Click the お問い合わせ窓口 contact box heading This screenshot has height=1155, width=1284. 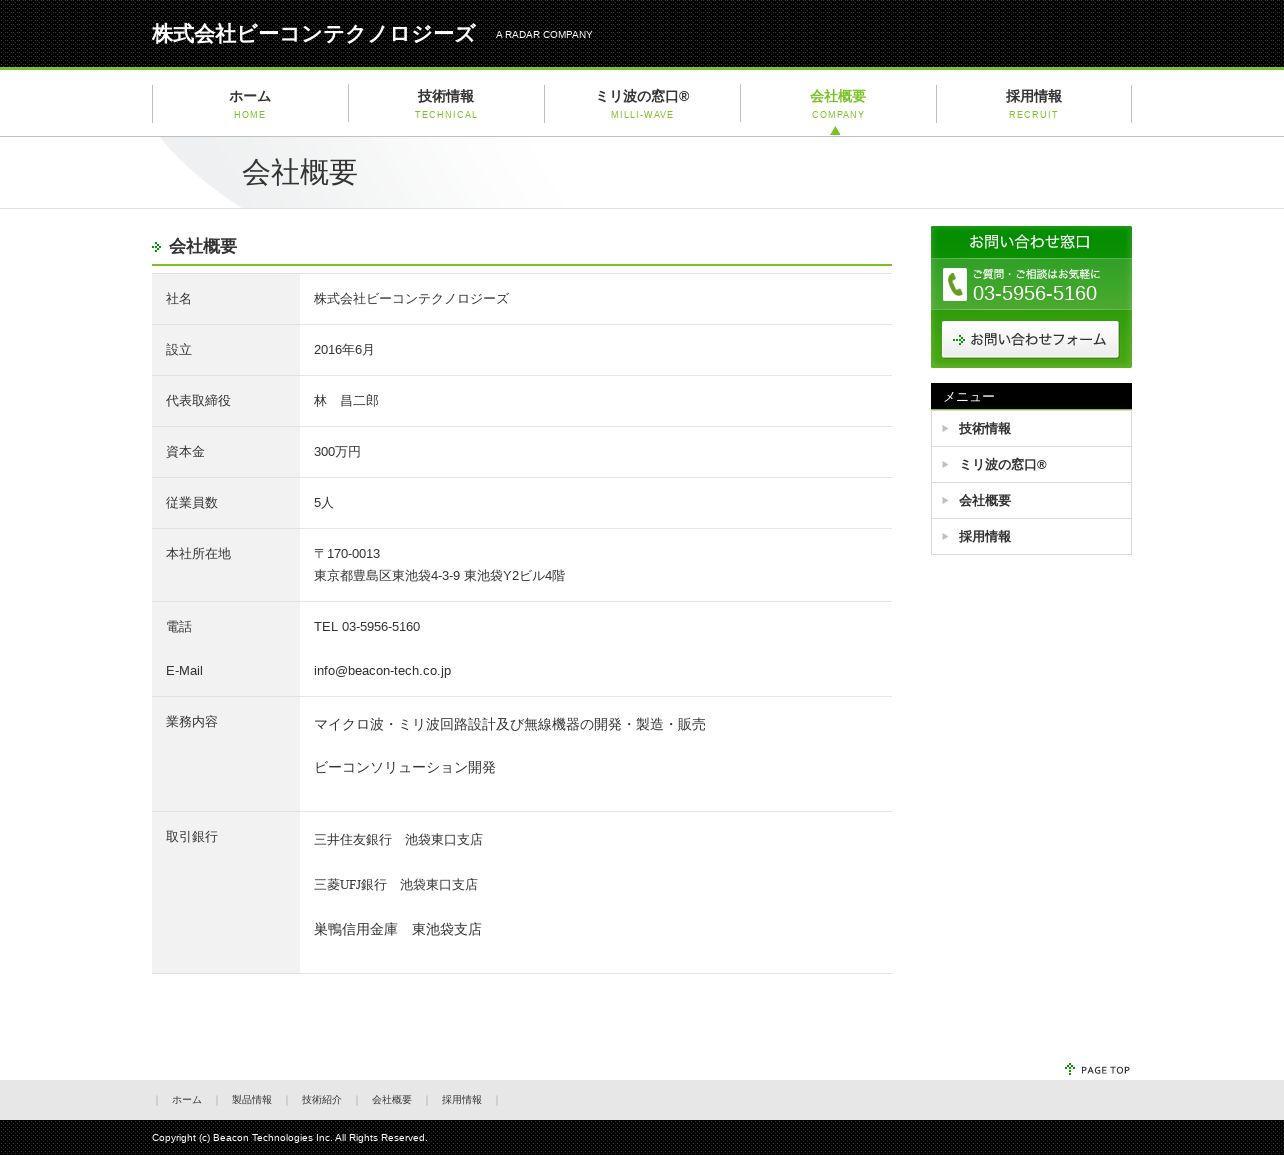[x=1030, y=242]
